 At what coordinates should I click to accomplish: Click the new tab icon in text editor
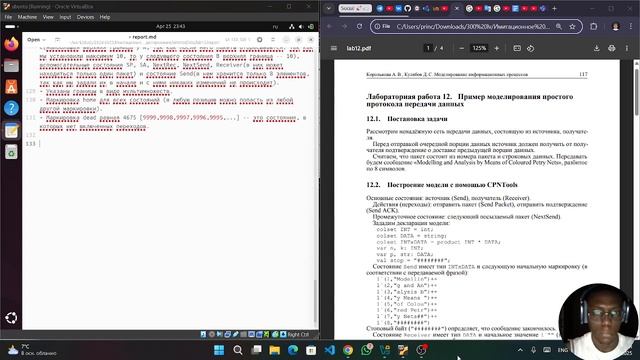[x=57, y=40]
